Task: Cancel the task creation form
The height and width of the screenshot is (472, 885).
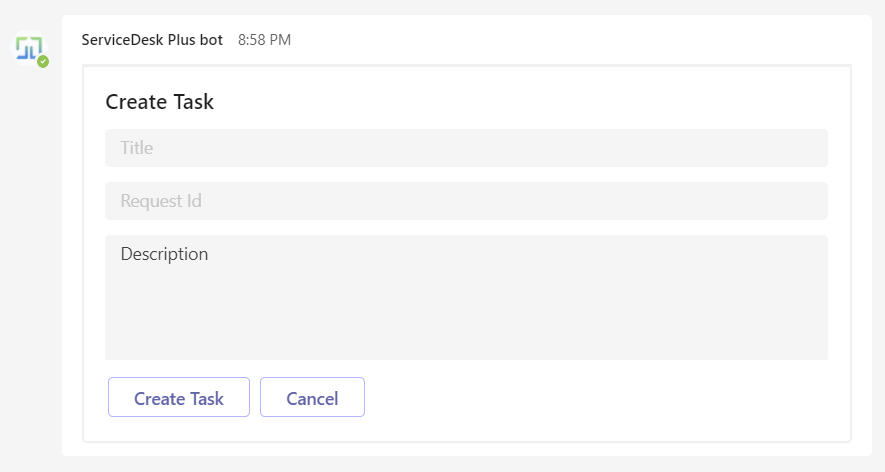Action: click(x=312, y=398)
